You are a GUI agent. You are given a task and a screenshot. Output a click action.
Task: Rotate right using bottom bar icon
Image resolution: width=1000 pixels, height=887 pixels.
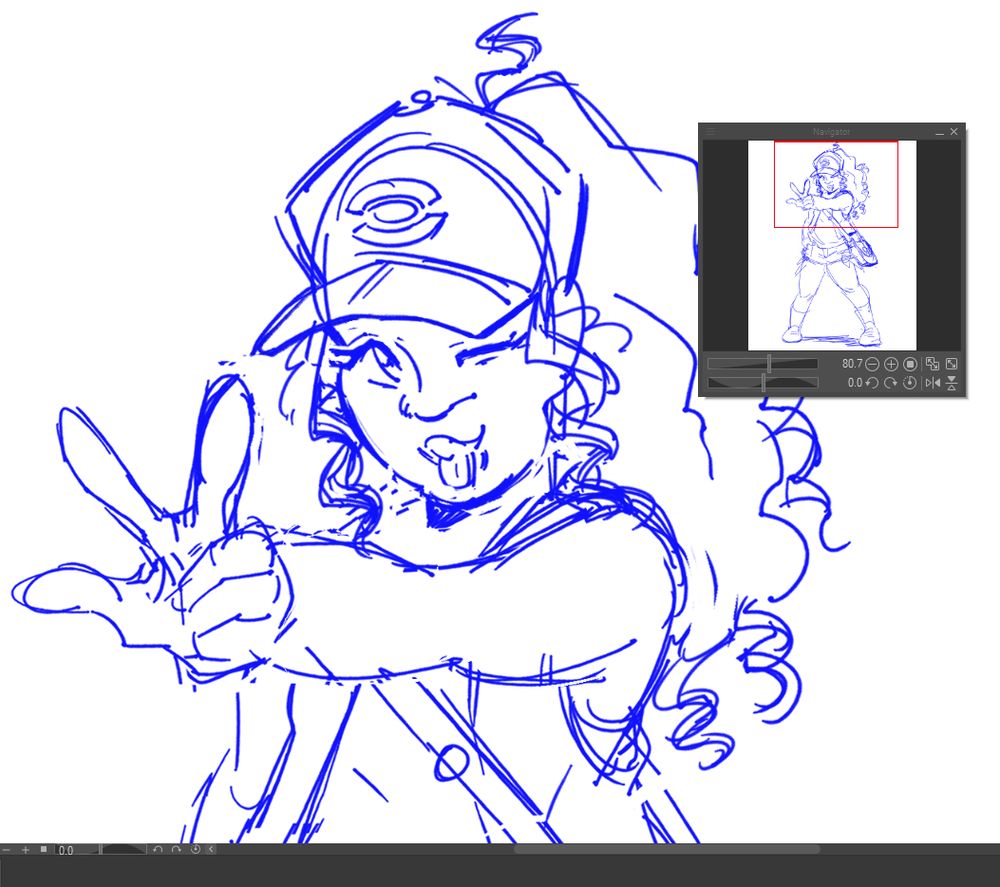177,849
